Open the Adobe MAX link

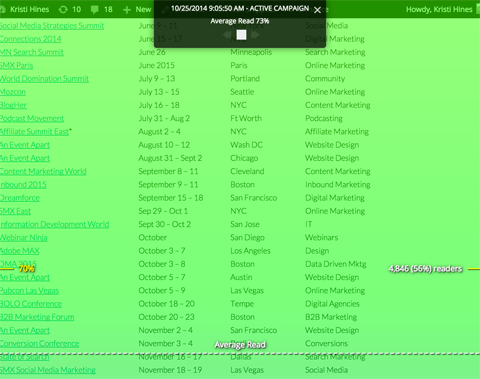(20, 251)
